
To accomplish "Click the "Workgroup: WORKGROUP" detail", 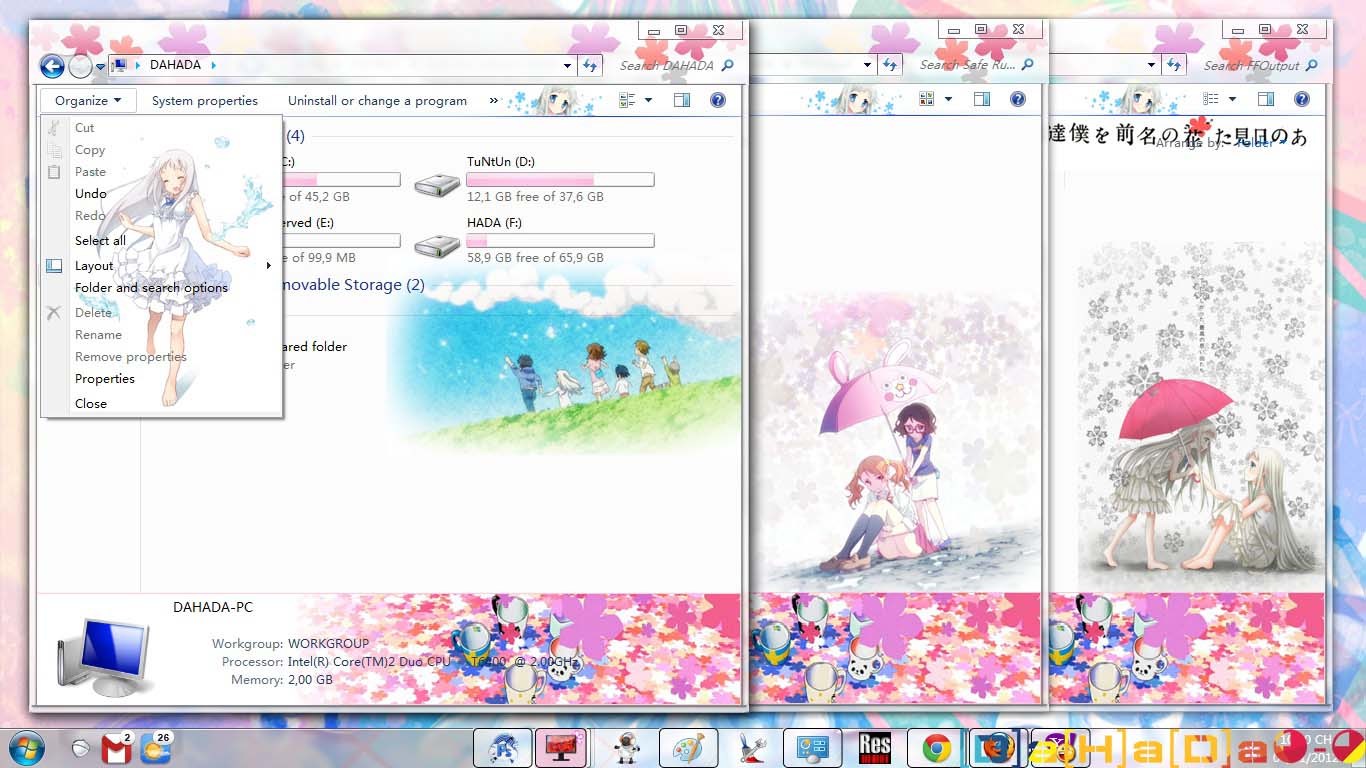I will point(290,644).
